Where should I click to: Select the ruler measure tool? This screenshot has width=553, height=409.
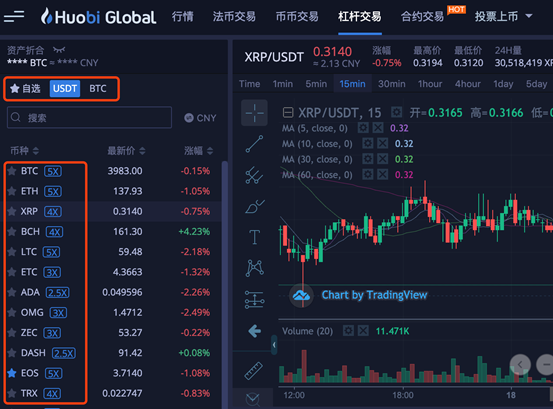click(x=254, y=371)
